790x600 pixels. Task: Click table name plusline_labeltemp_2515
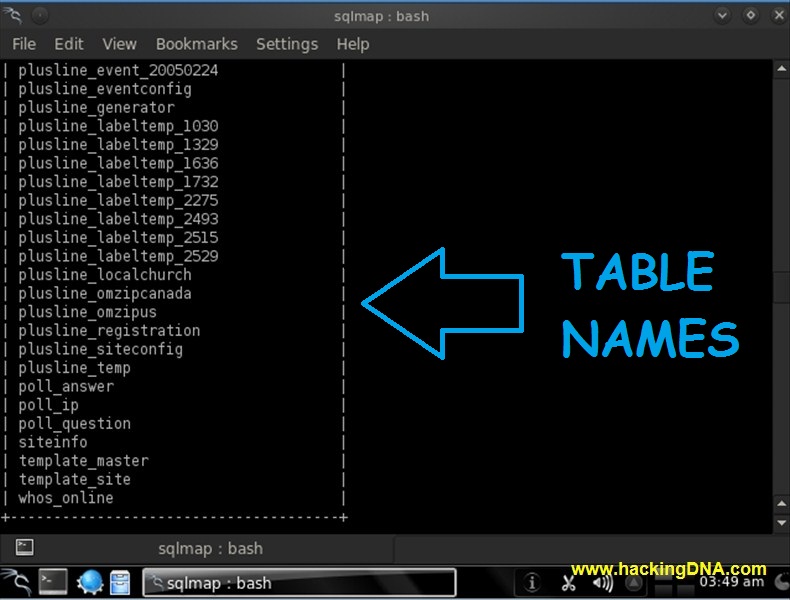pyautogui.click(x=118, y=238)
